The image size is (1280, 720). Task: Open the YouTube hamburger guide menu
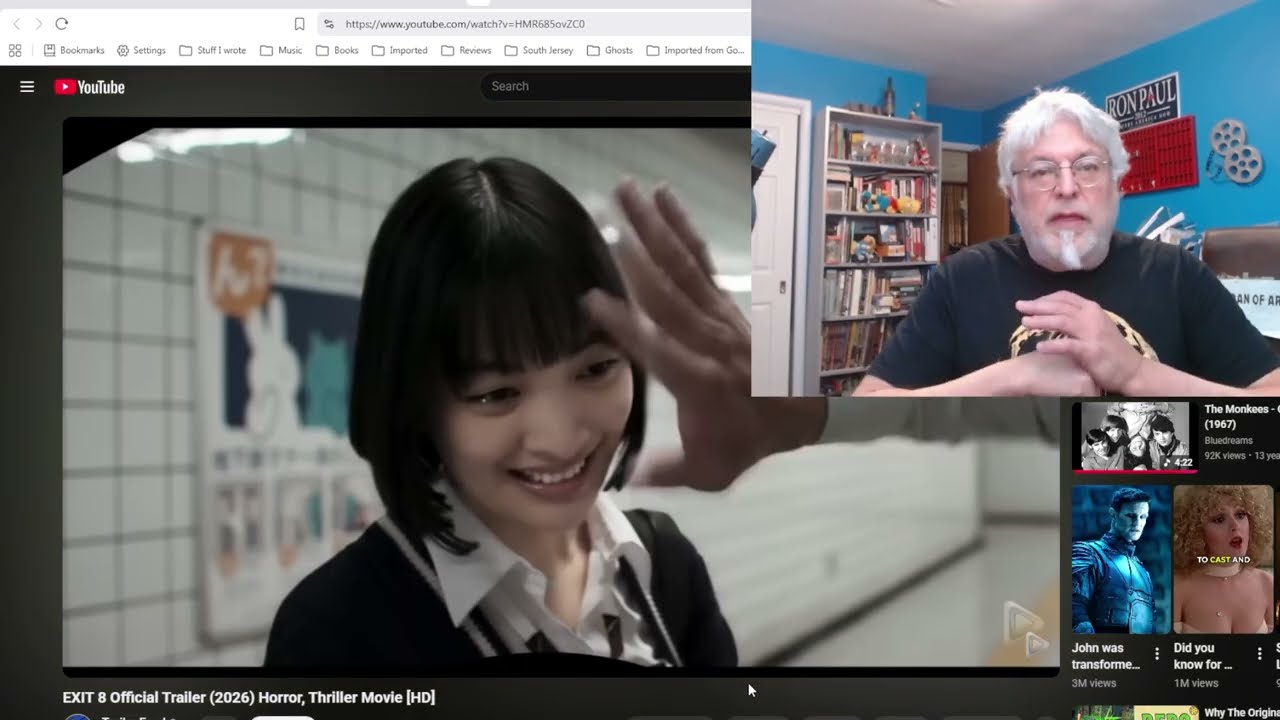tap(27, 87)
